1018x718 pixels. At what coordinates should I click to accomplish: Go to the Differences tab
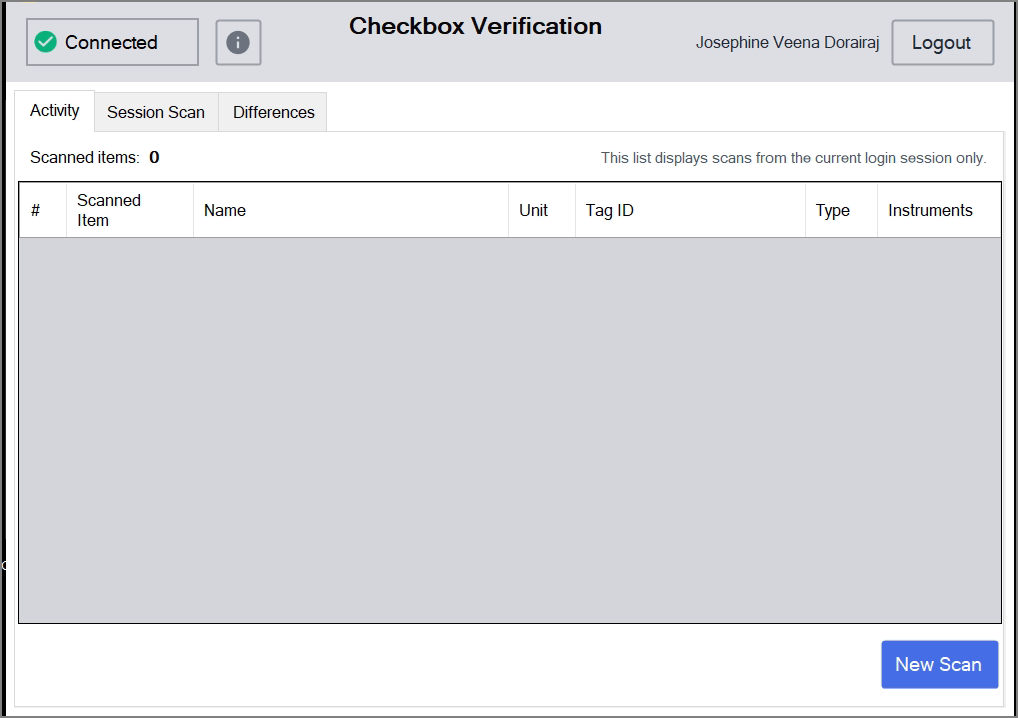point(273,112)
